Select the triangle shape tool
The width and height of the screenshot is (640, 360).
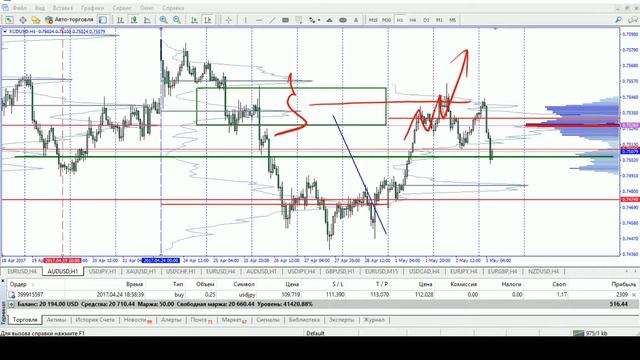329,20
